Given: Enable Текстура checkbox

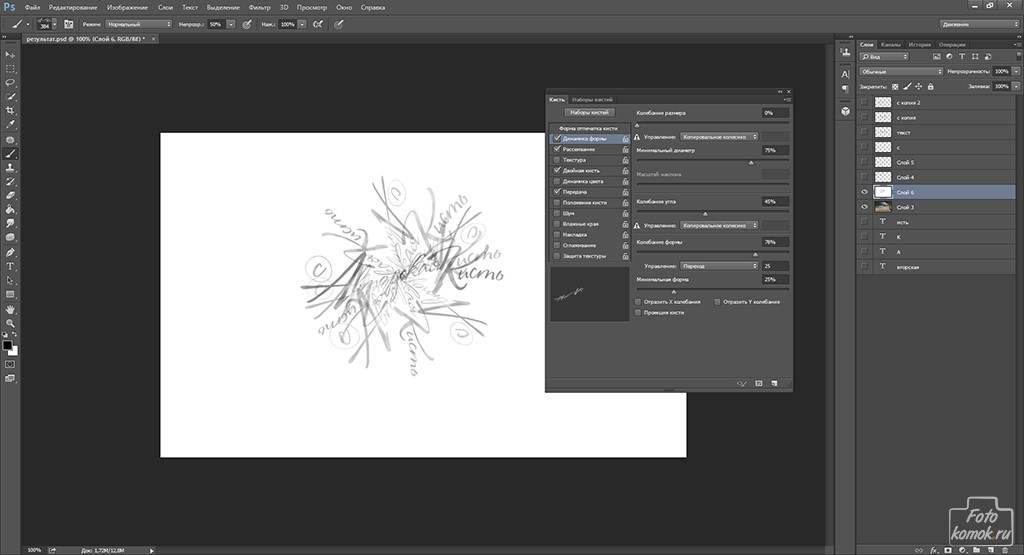Looking at the screenshot, I should click(x=556, y=160).
